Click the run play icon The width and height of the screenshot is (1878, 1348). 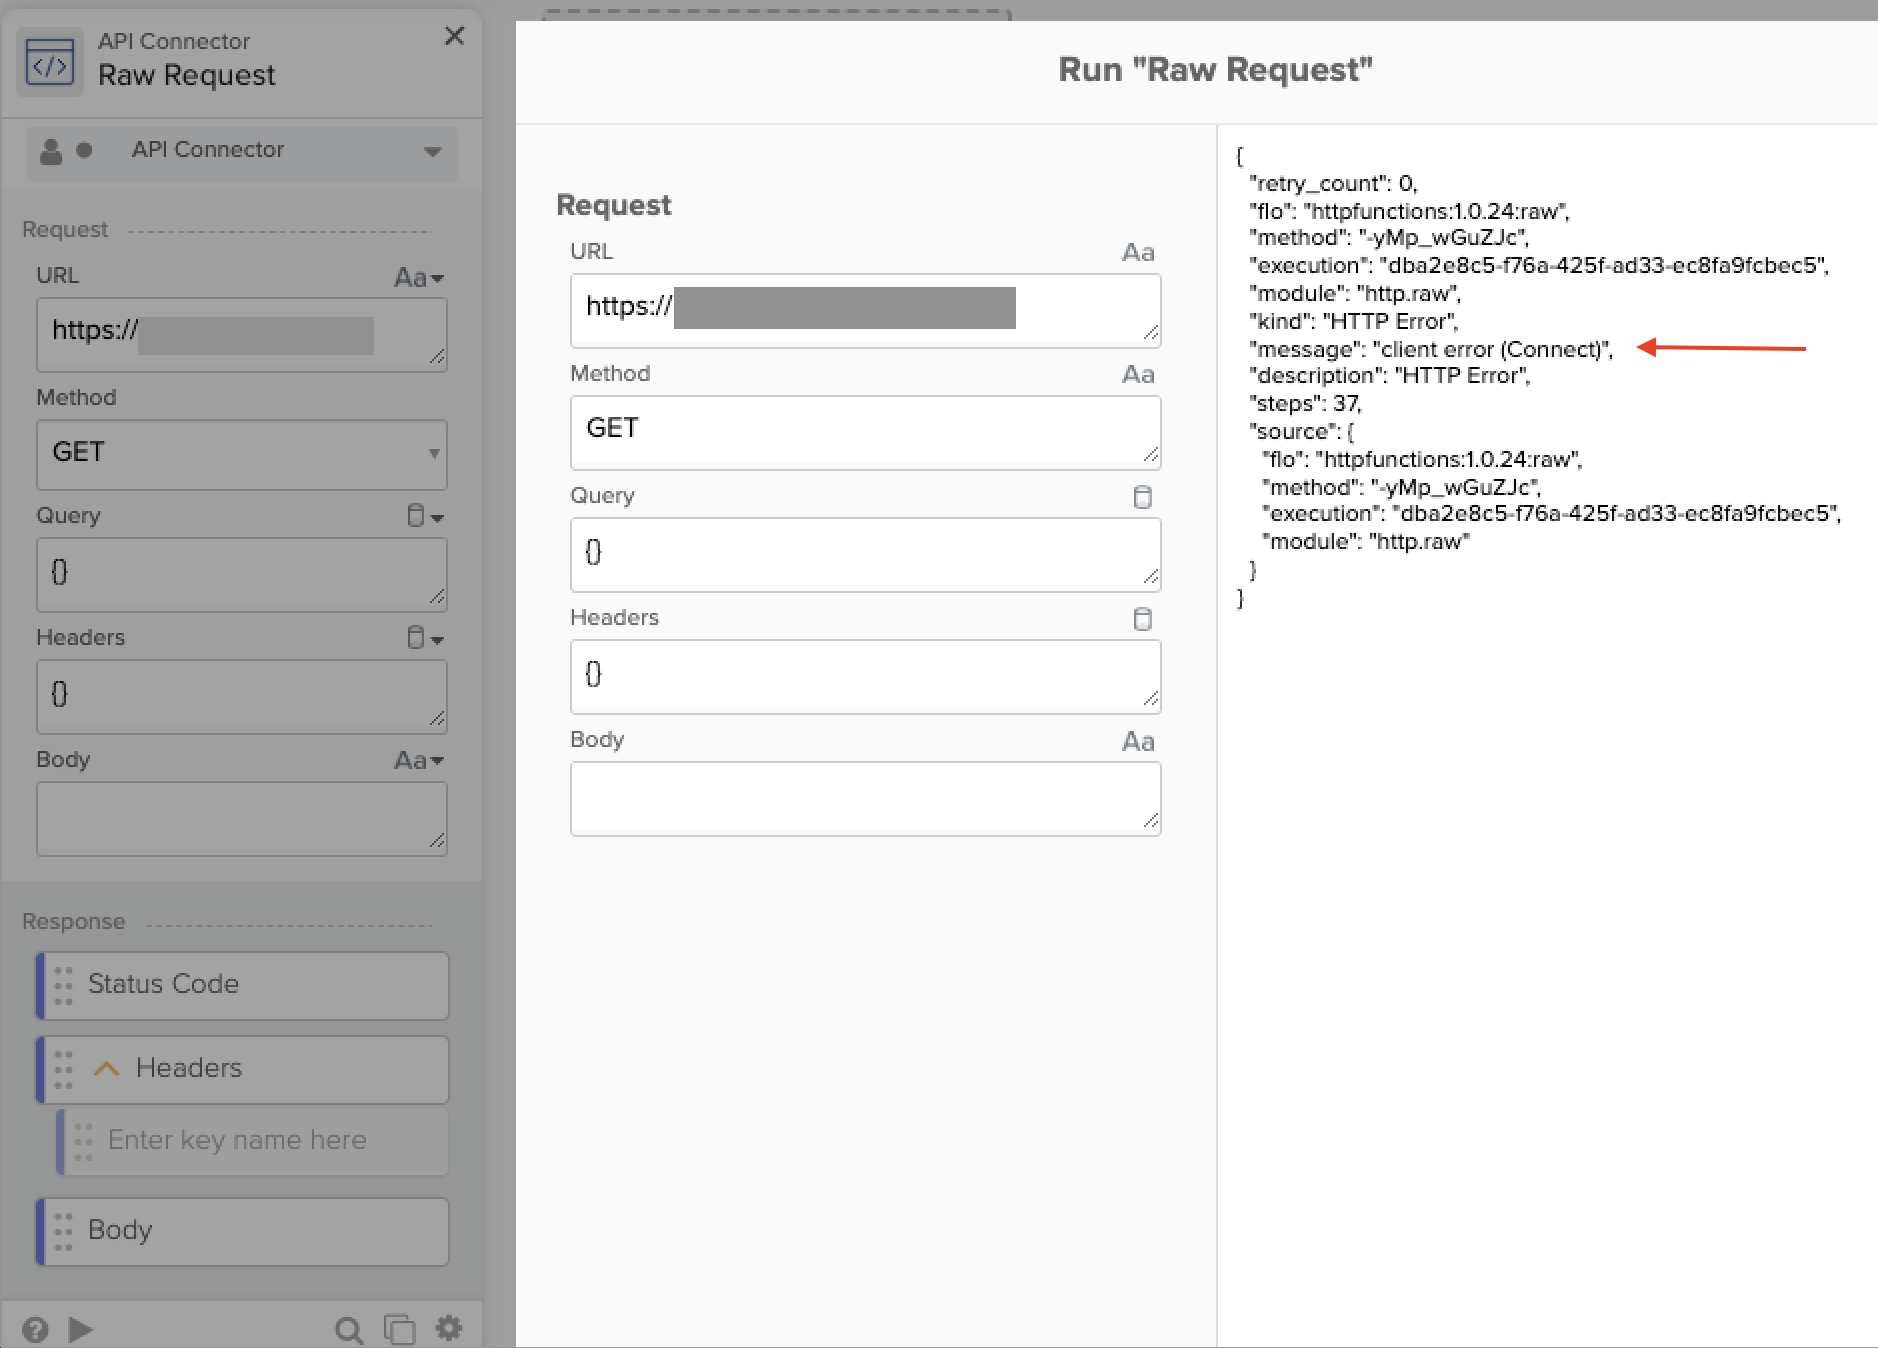(x=81, y=1329)
